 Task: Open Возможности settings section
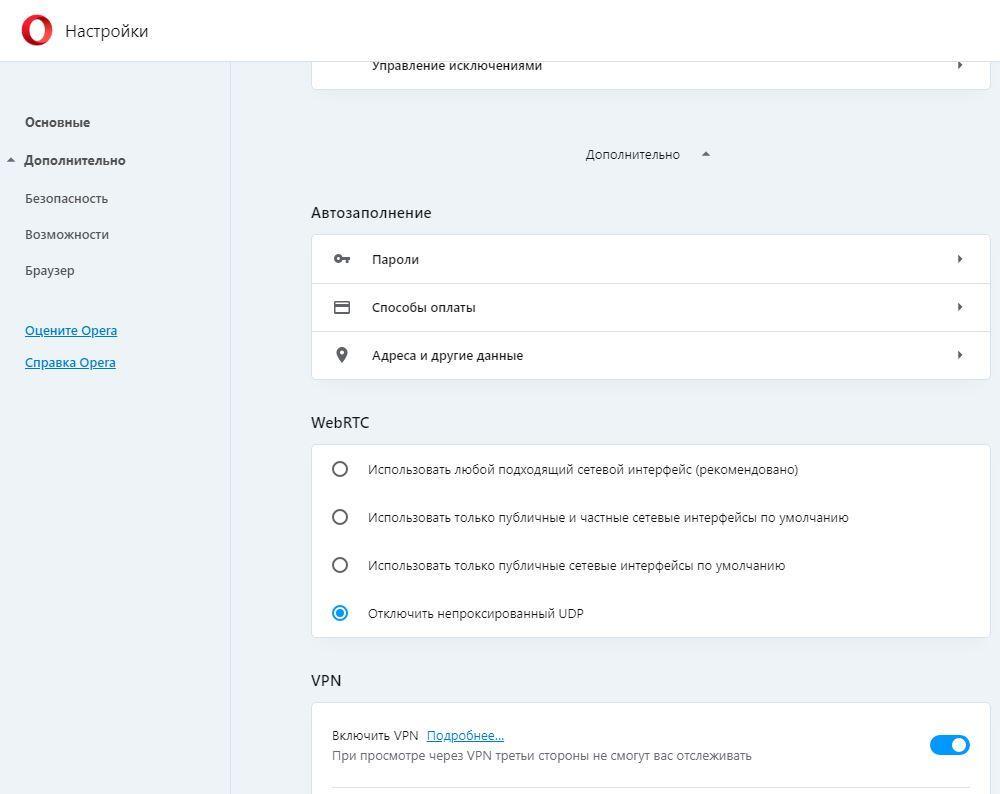coord(67,234)
